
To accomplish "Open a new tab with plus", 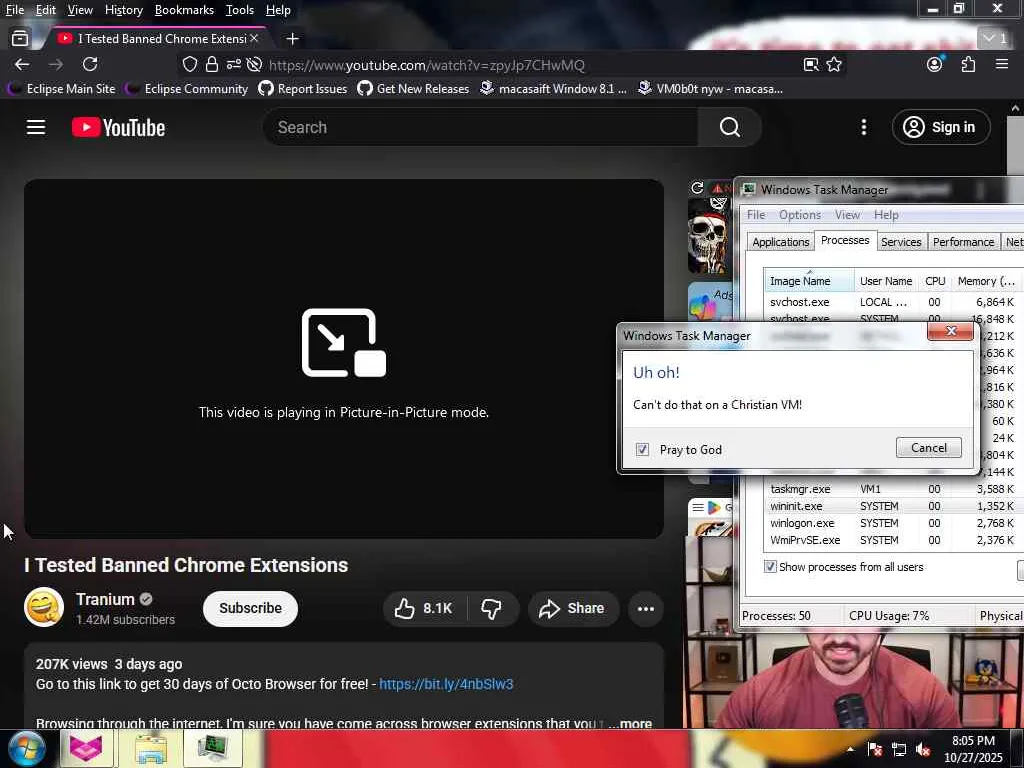I will pyautogui.click(x=293, y=39).
